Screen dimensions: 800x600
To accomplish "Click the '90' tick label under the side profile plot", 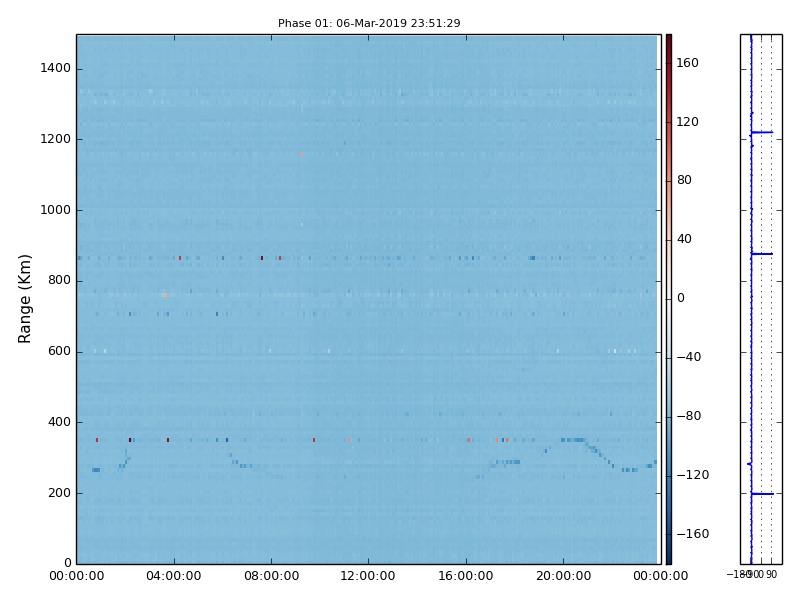I will click(x=771, y=575).
